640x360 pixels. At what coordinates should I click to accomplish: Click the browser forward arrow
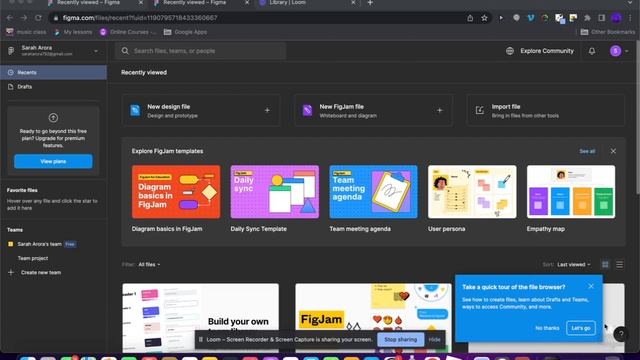pos(24,18)
